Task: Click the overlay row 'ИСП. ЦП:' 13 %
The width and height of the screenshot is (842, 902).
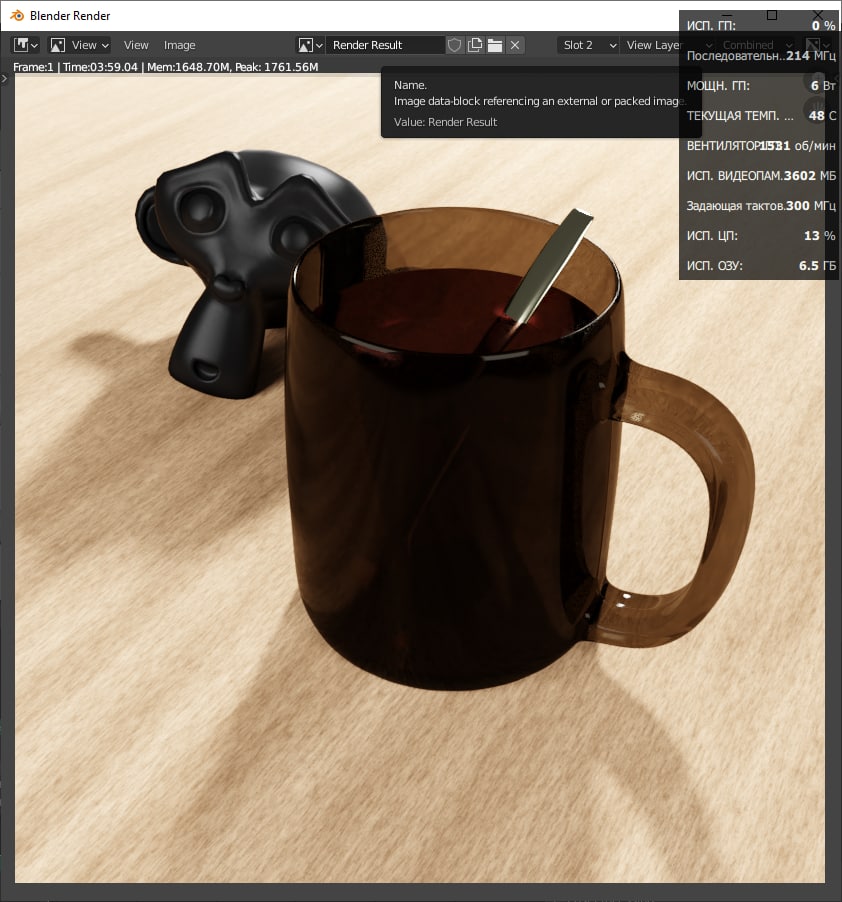Action: 760,235
